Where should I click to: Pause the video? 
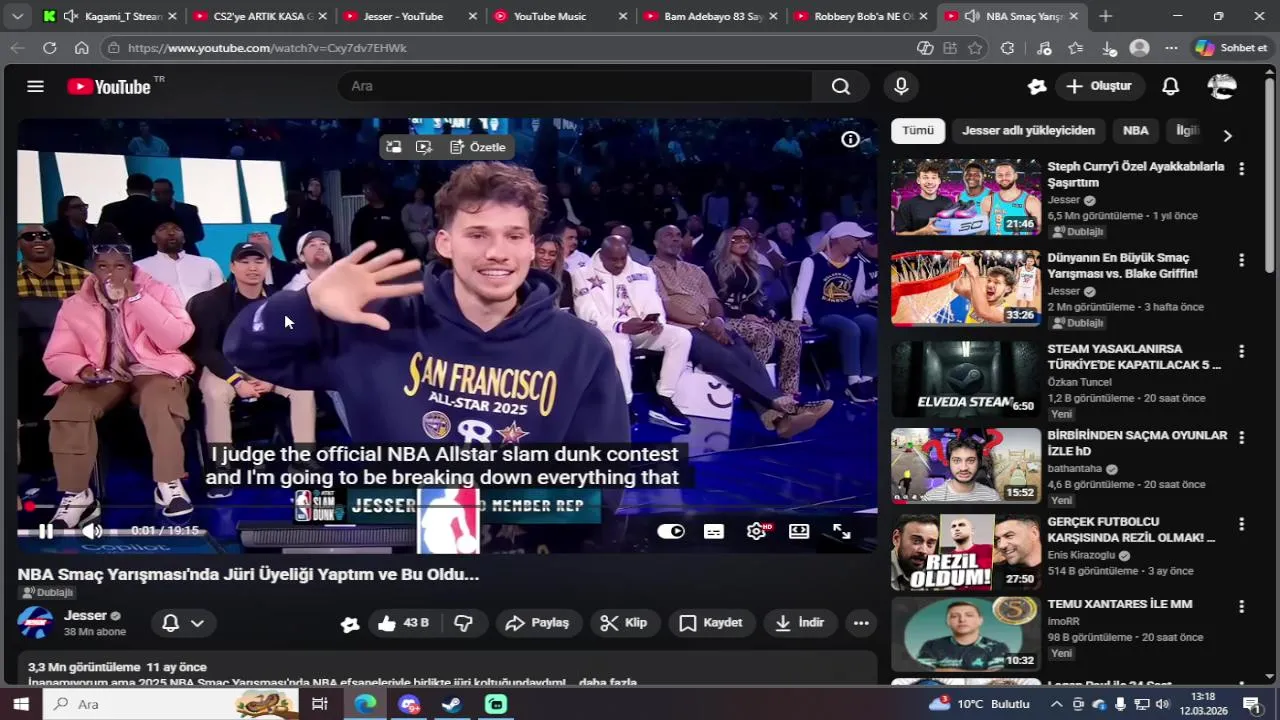[45, 531]
